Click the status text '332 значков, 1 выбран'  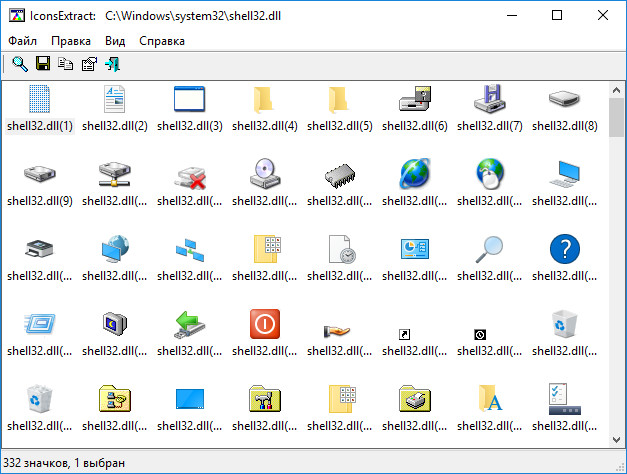click(x=64, y=463)
